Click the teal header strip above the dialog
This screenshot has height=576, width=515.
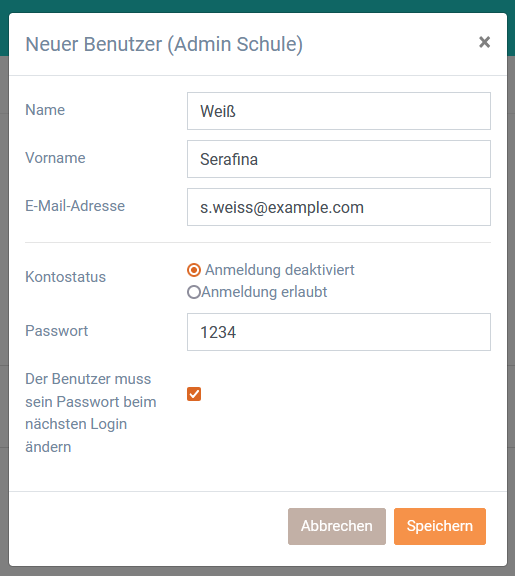pyautogui.click(x=257, y=6)
